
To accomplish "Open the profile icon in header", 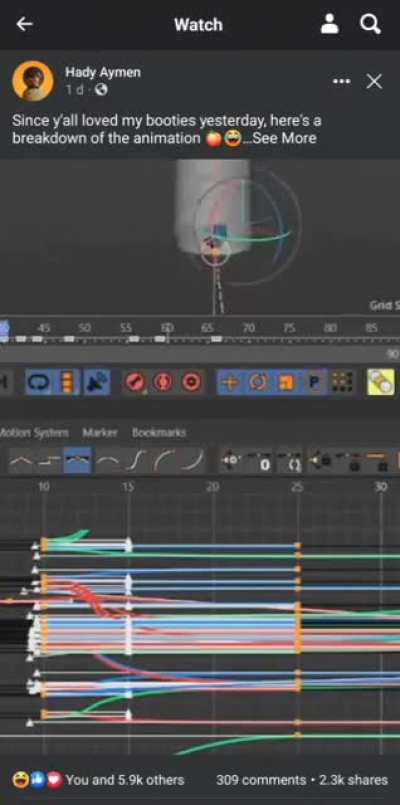I will coord(330,24).
